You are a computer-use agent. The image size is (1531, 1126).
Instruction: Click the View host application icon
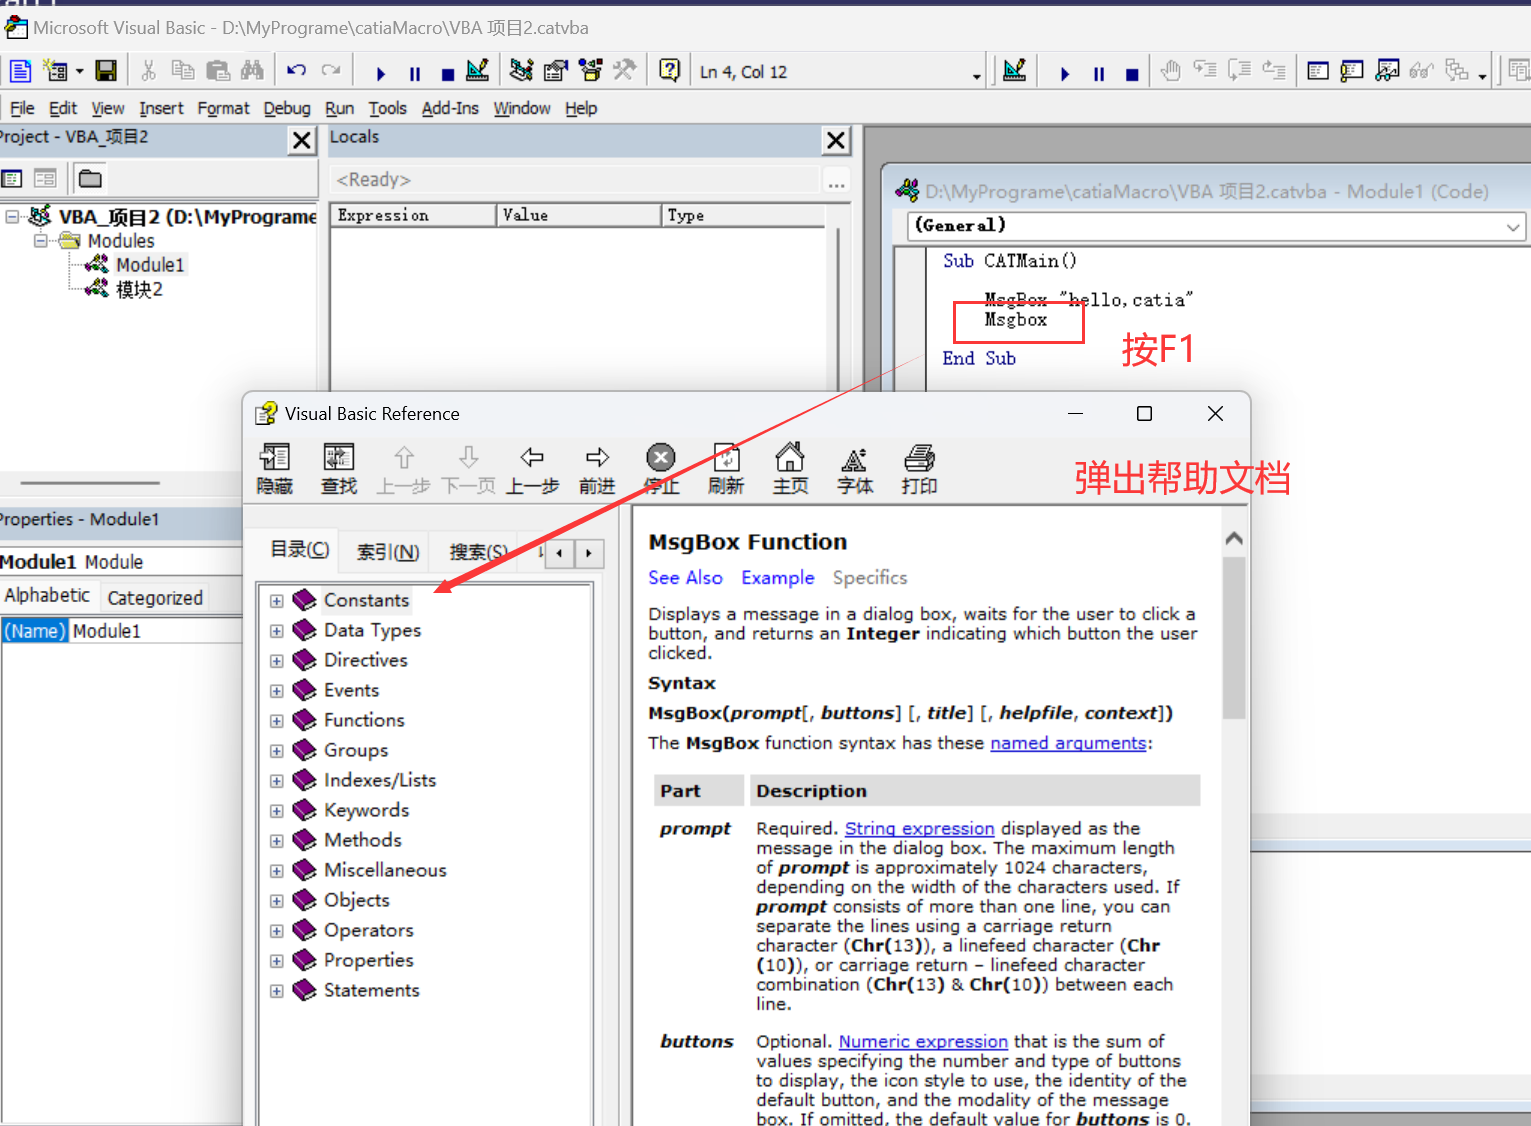tap(20, 71)
